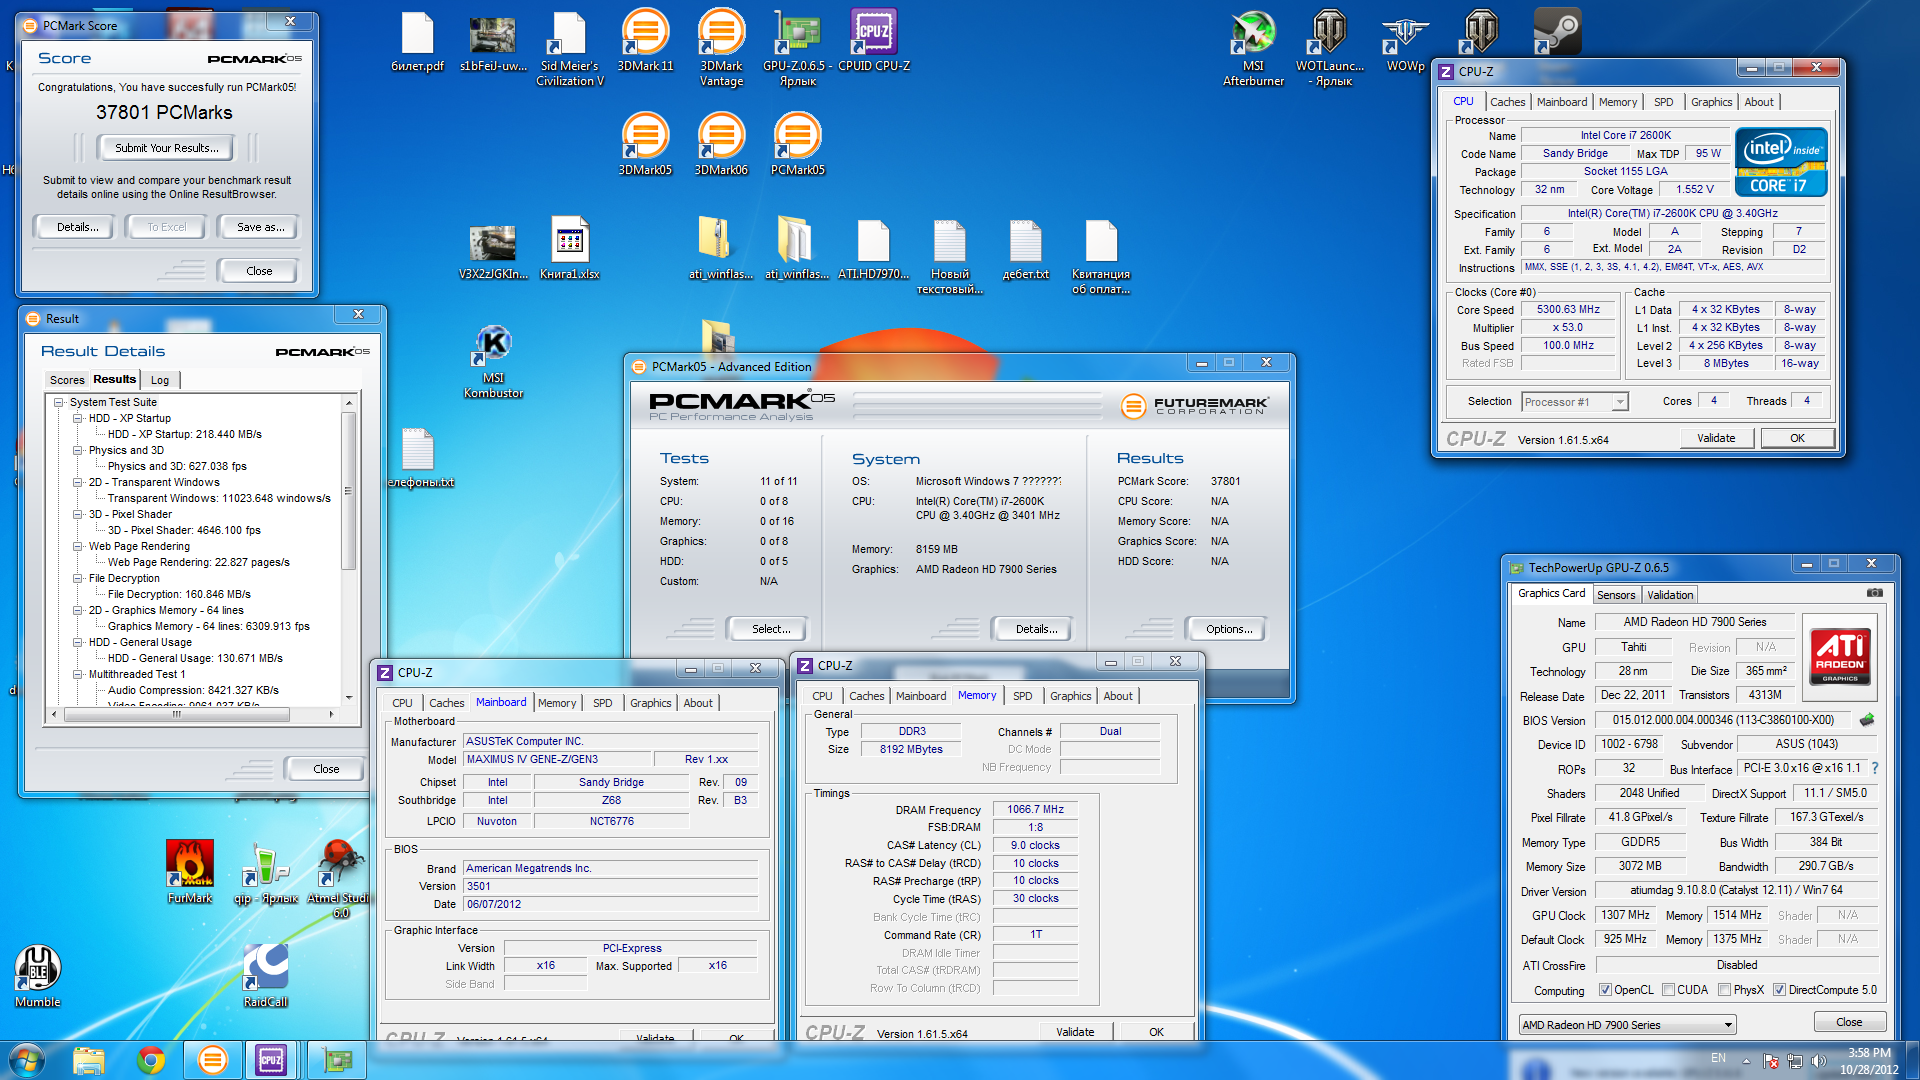Screen dimensions: 1920x1080
Task: Select the 3DMark05 desktop icon
Action: pyautogui.click(x=645, y=144)
